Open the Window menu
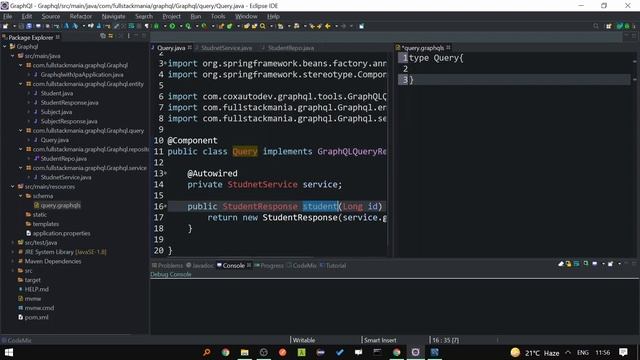The image size is (640, 360). point(246,16)
